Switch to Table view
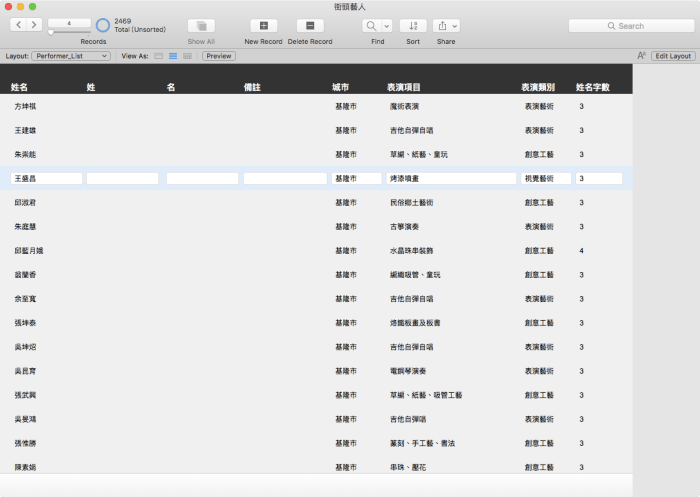The width and height of the screenshot is (700, 497). pos(187,56)
